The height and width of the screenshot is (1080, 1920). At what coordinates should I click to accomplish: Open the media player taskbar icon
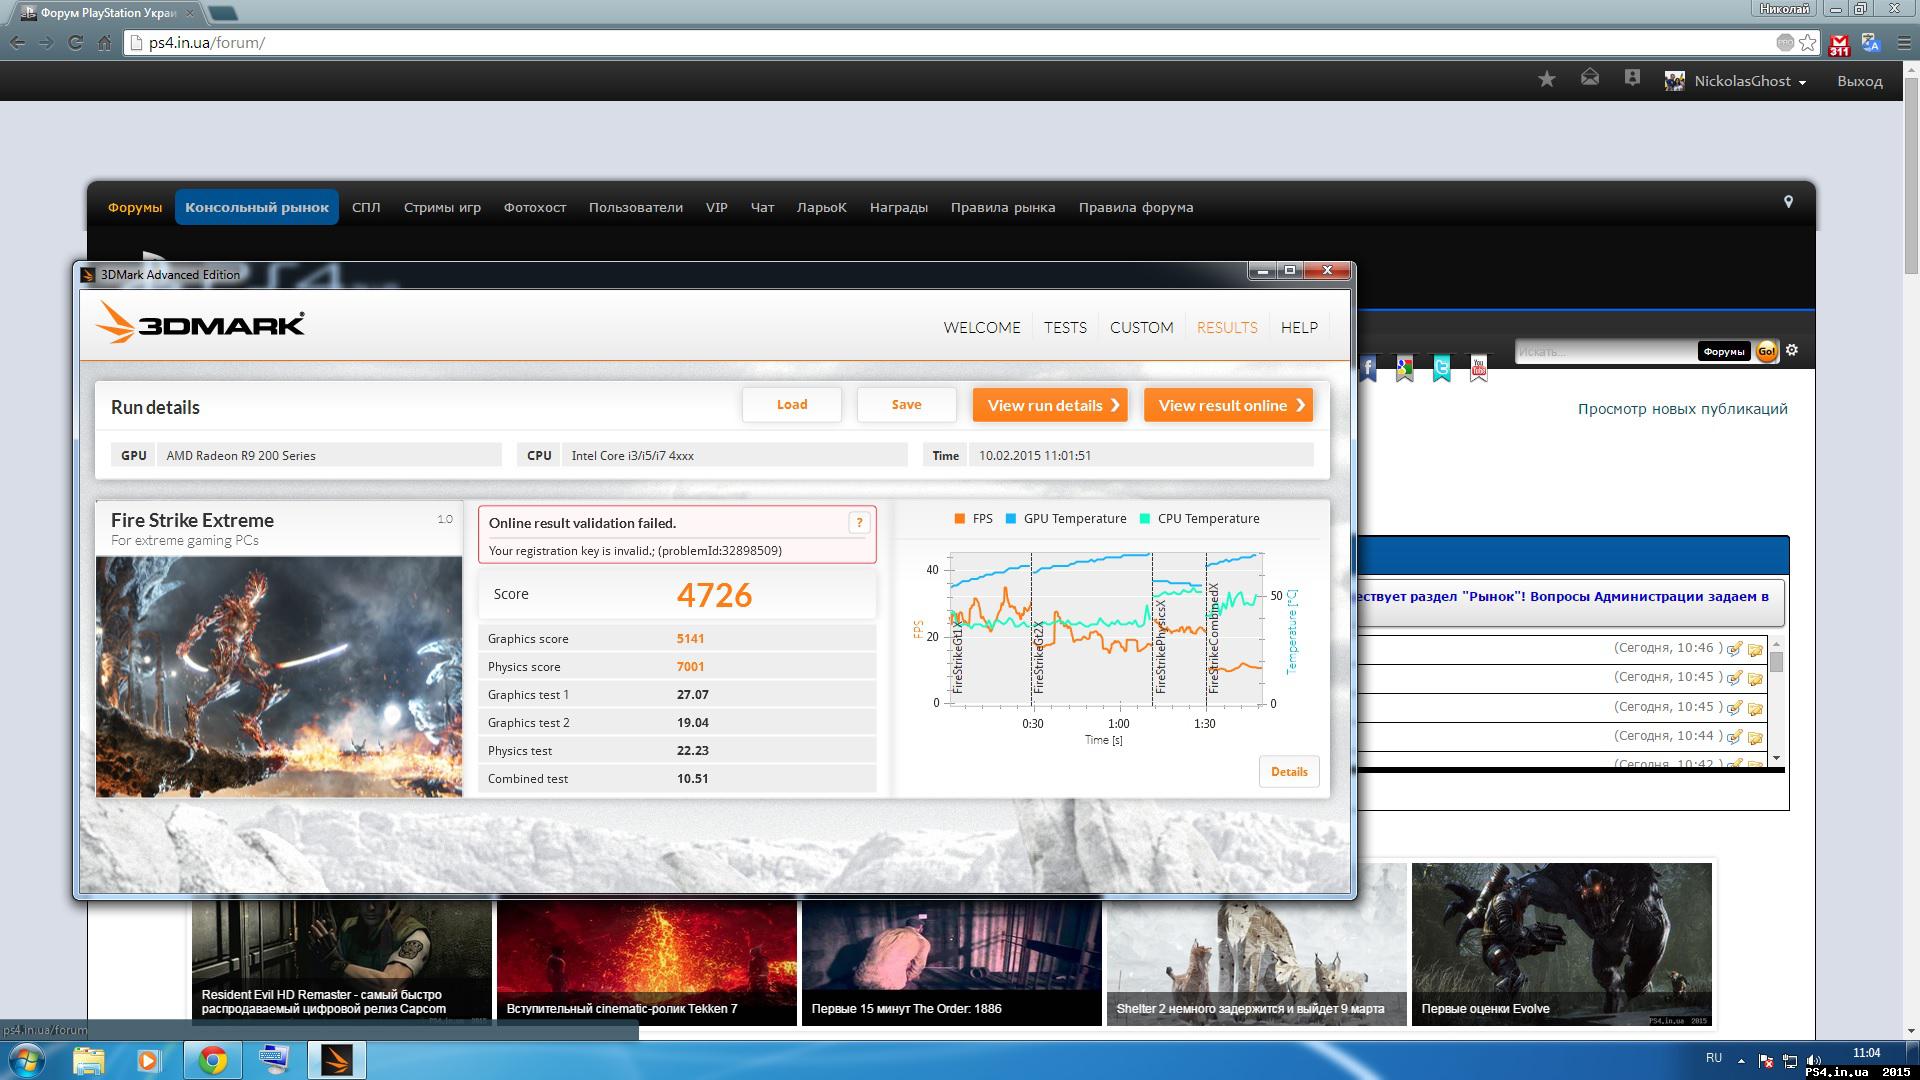pos(149,1060)
